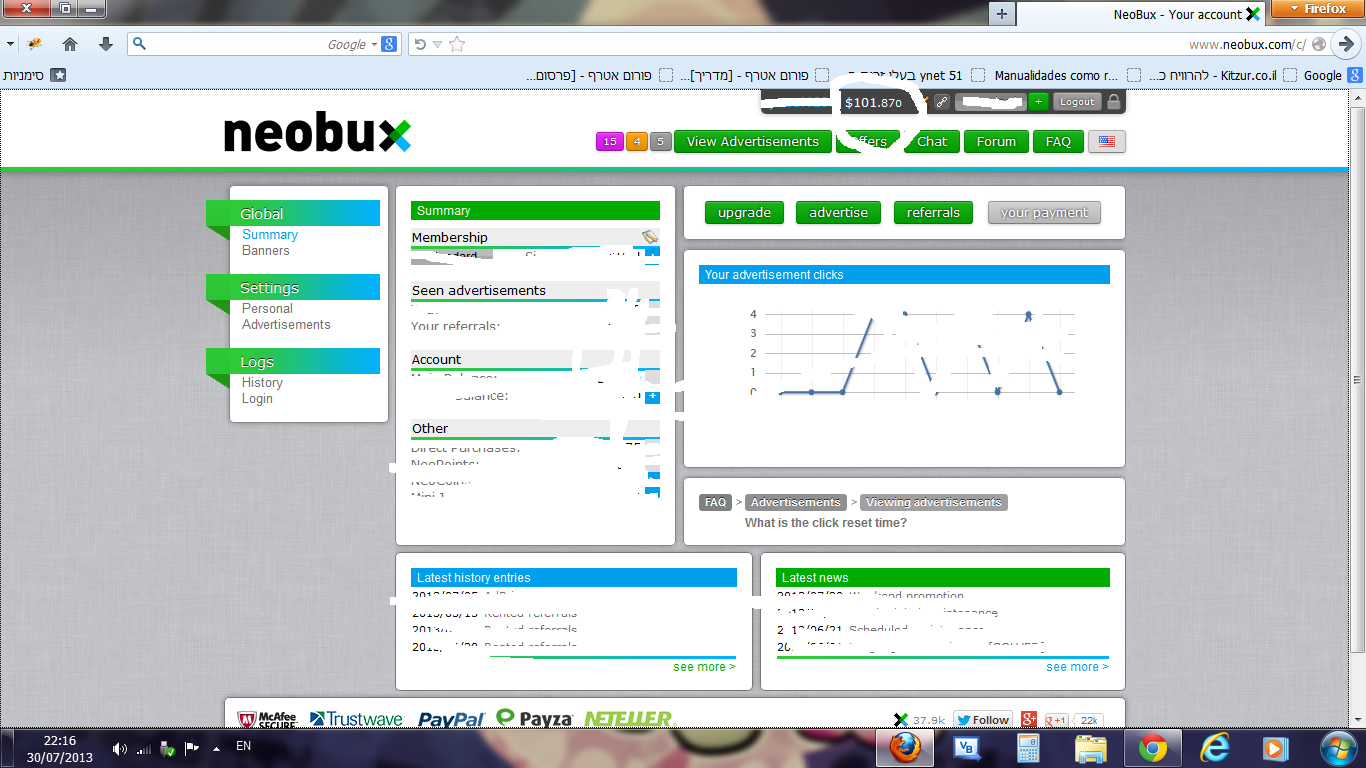Open Google search engine dropdown arrow
Viewport: 1366px width, 768px height.
[374, 44]
